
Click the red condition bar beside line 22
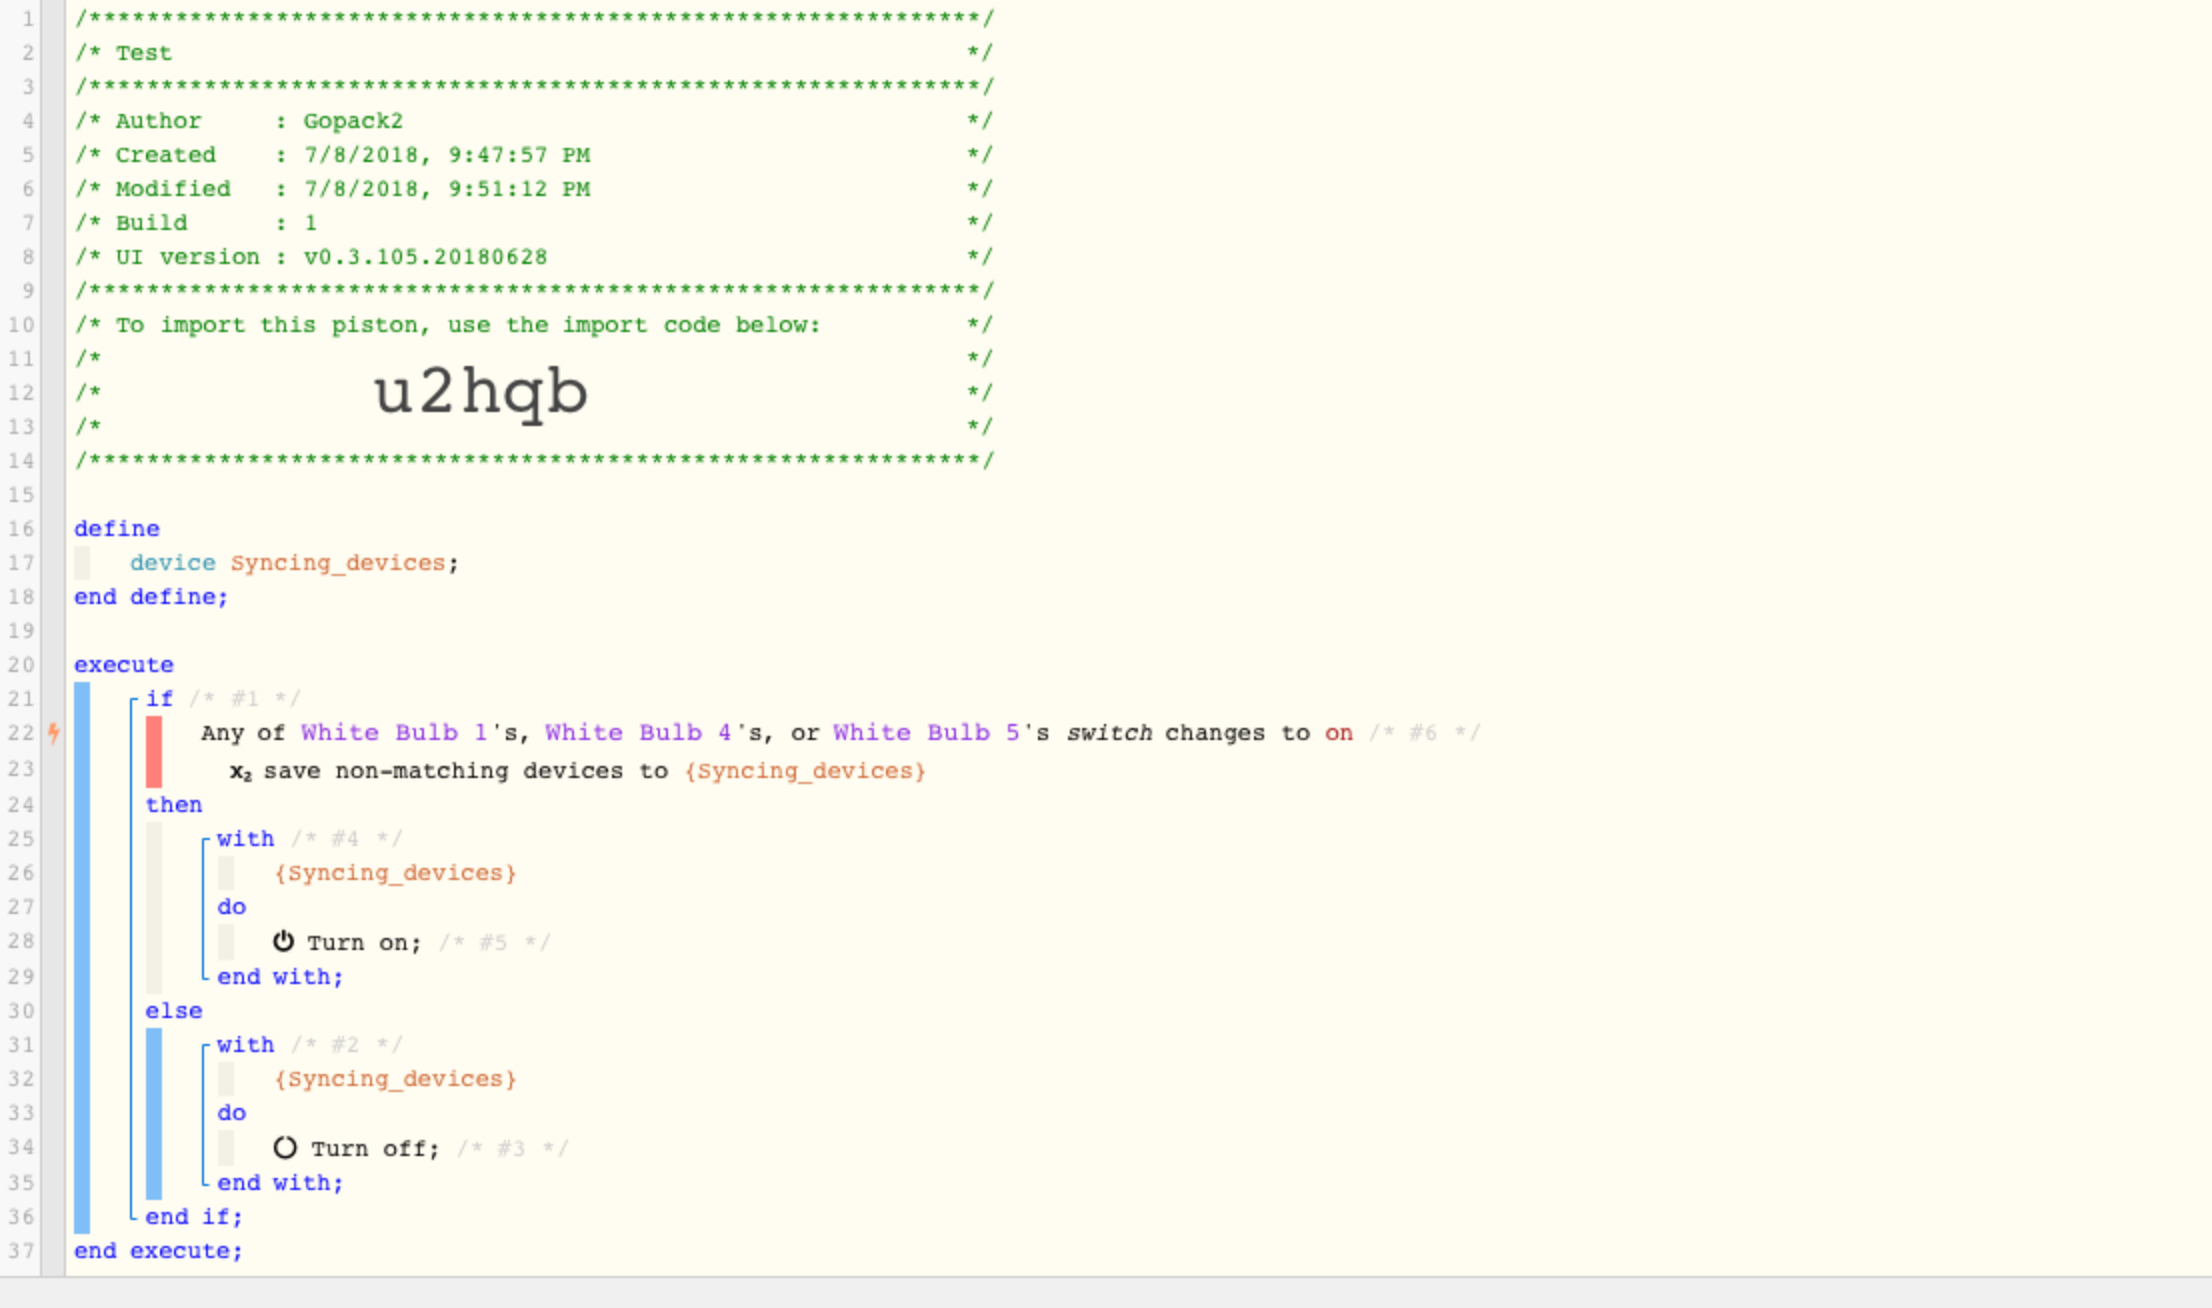pos(154,751)
